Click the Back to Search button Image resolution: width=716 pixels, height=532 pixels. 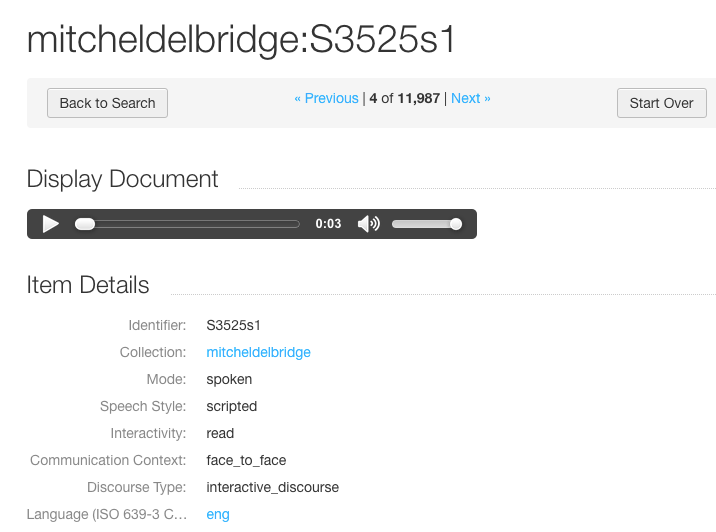[107, 103]
